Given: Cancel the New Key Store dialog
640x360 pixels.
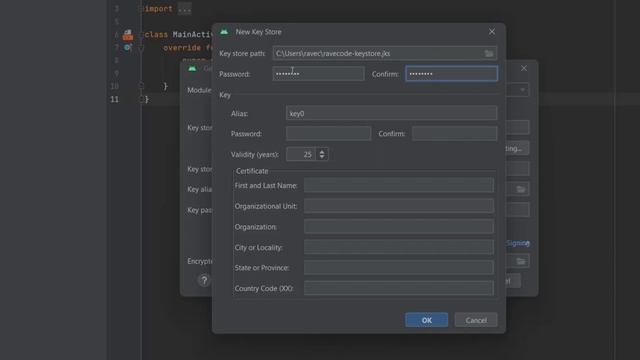Looking at the screenshot, I should point(476,320).
